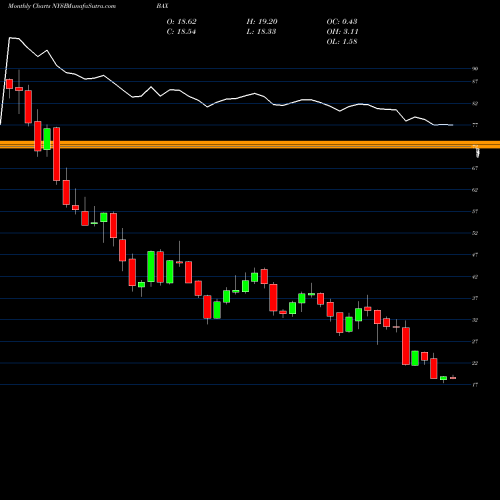Click the 'OL: 1.58' reading

click(x=342, y=42)
